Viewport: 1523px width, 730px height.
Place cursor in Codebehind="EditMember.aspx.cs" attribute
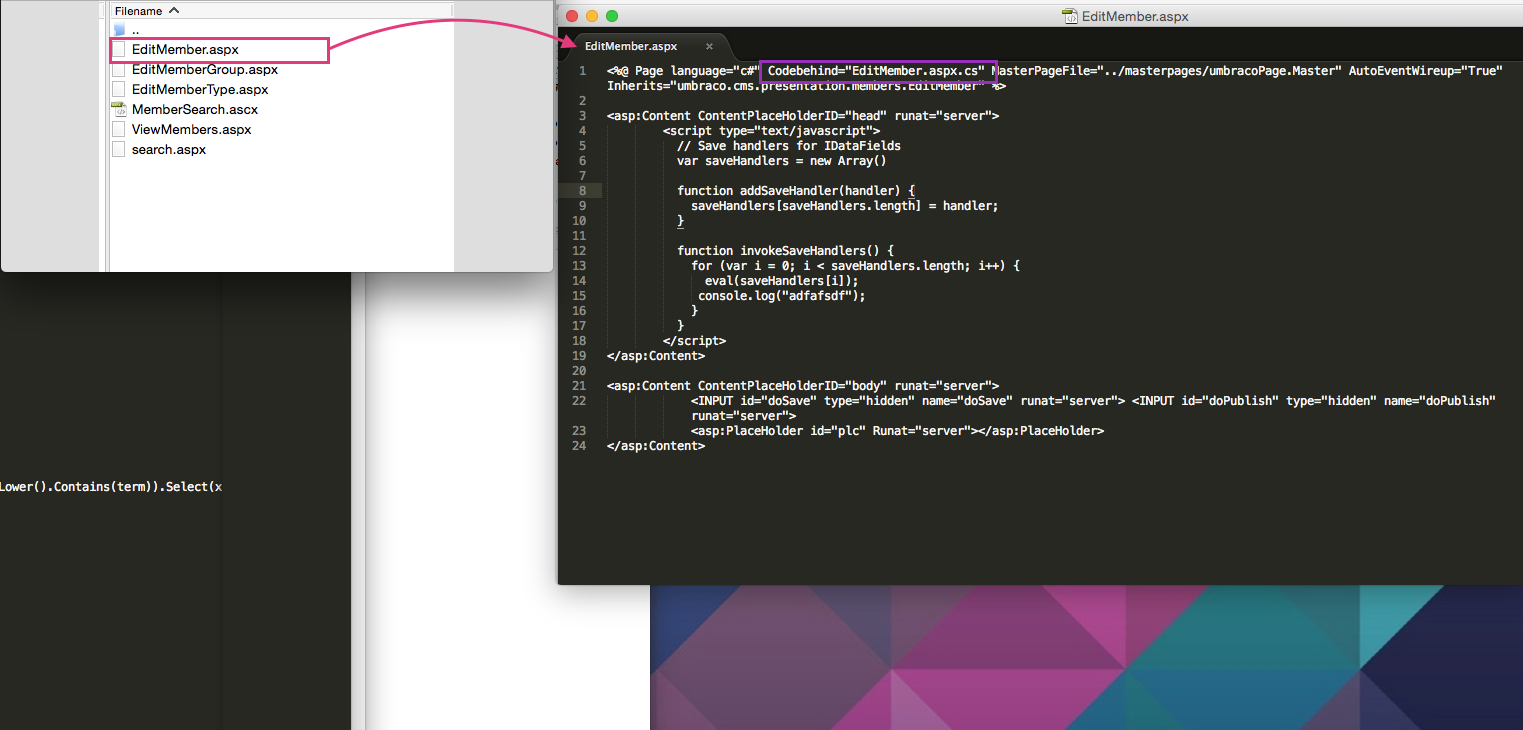877,71
